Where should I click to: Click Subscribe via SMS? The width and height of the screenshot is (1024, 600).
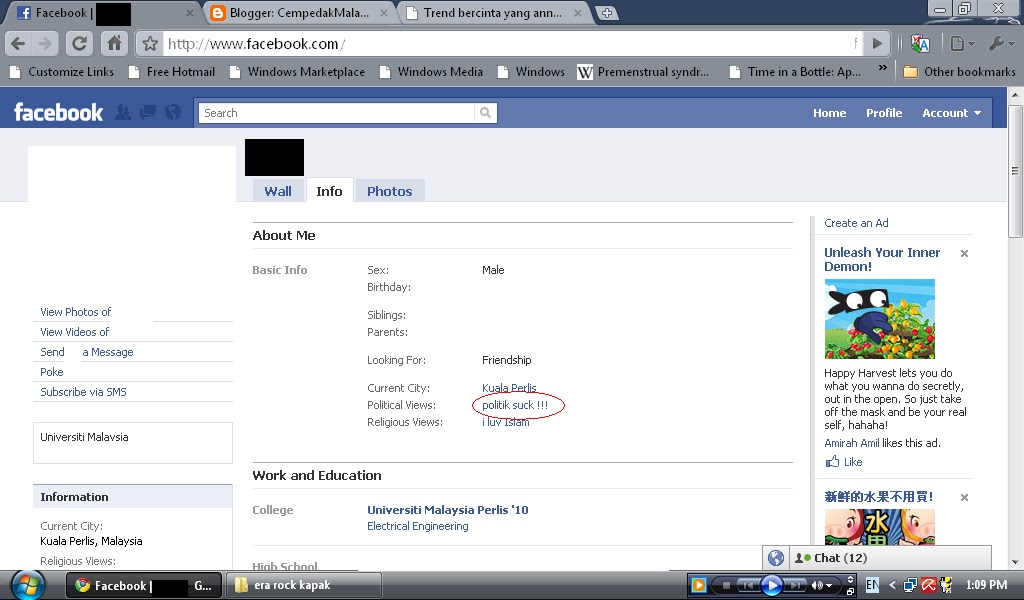[84, 392]
